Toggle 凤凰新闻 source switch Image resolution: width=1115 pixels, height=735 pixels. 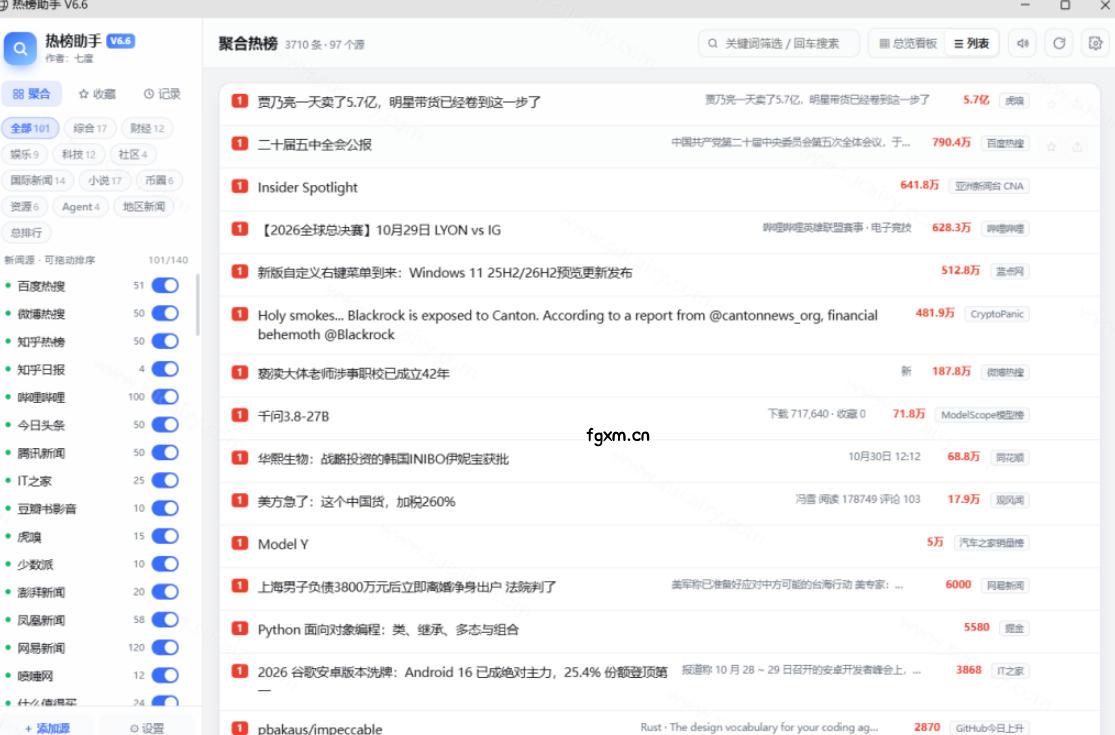[165, 620]
